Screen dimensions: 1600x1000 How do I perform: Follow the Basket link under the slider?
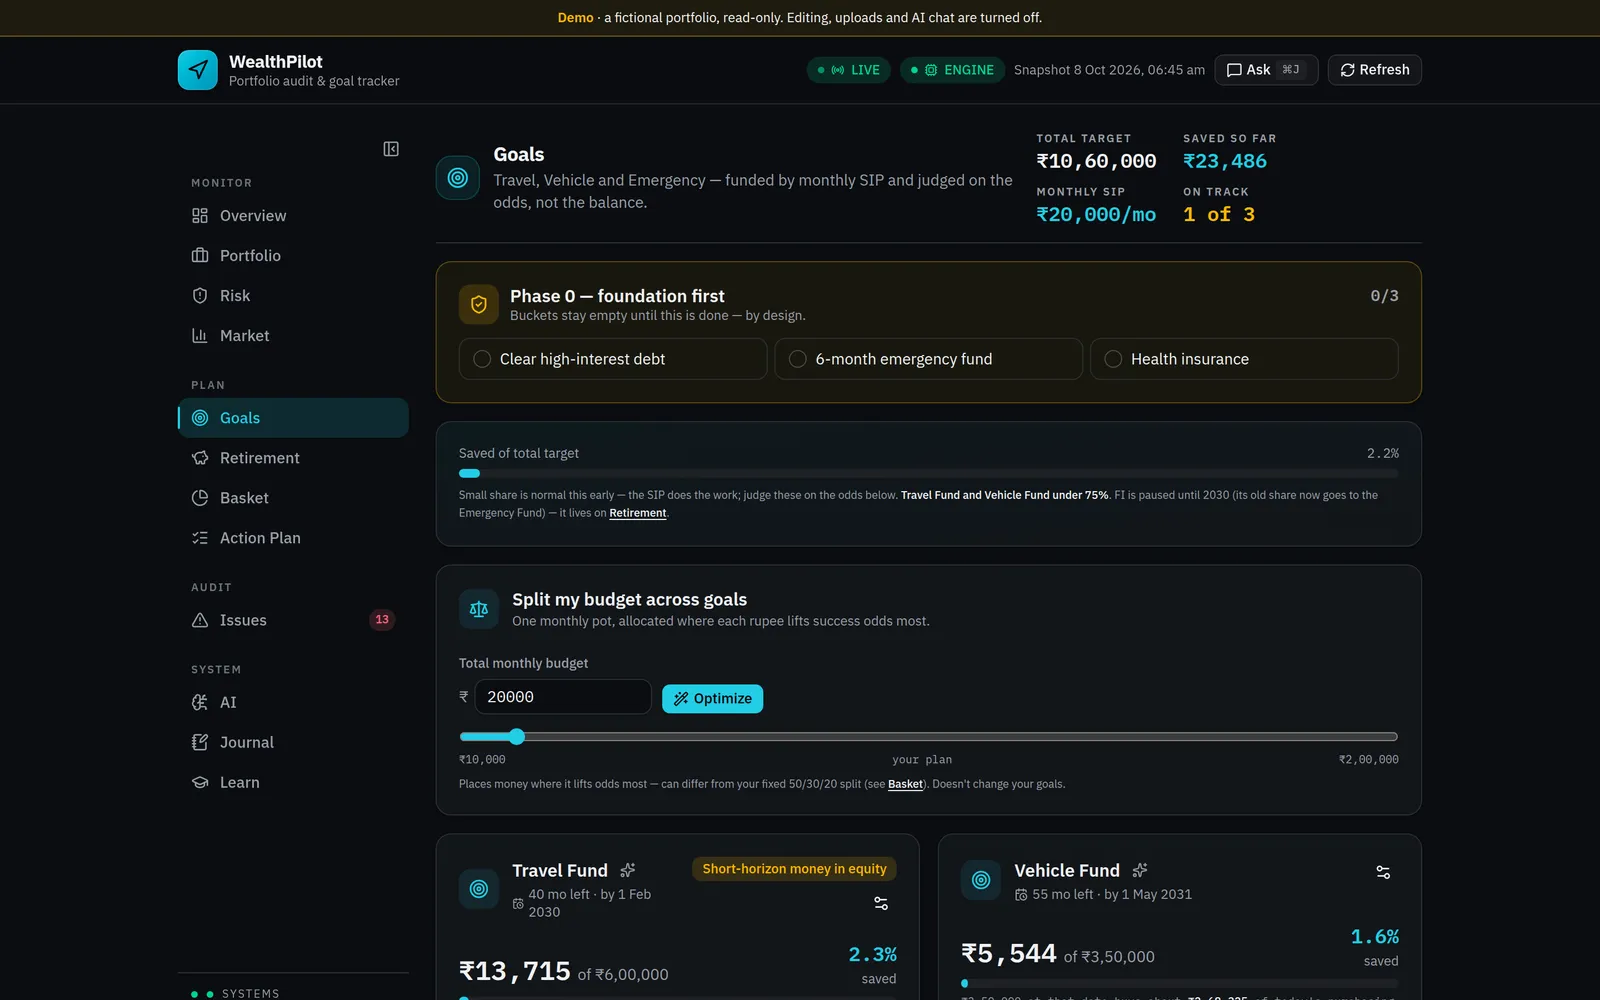click(x=906, y=784)
